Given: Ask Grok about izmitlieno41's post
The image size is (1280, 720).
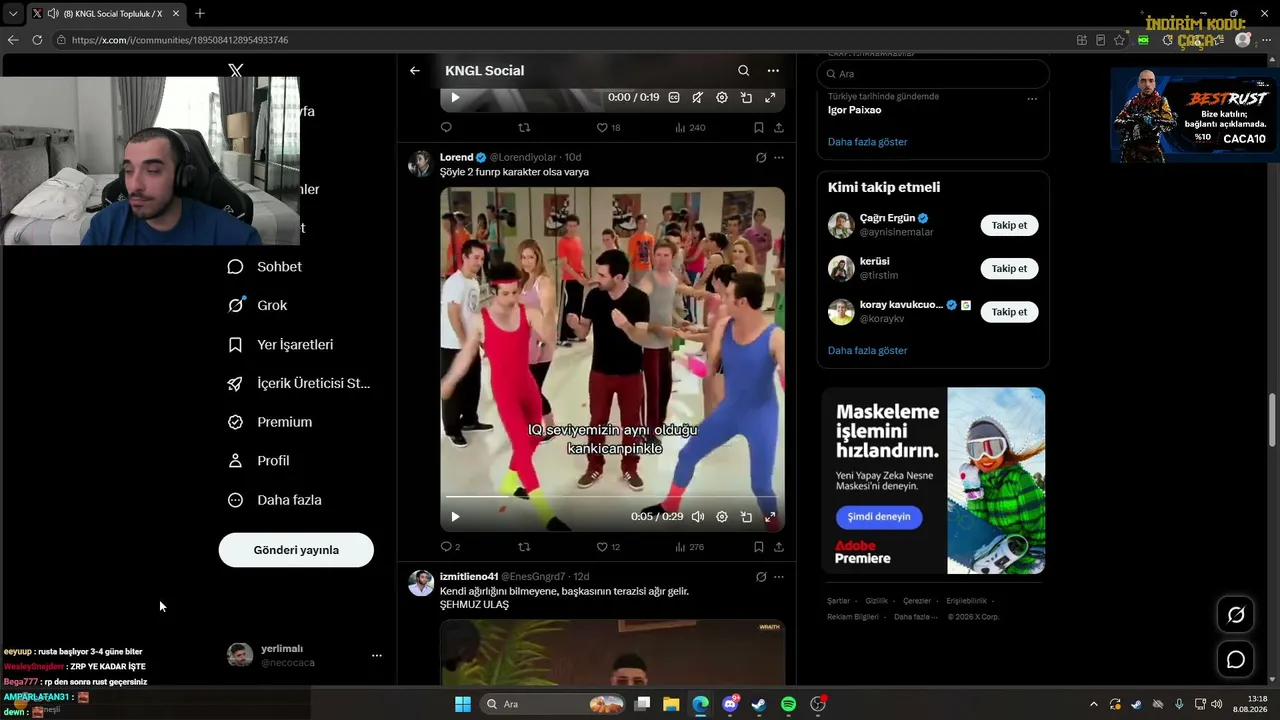Looking at the screenshot, I should (761, 577).
